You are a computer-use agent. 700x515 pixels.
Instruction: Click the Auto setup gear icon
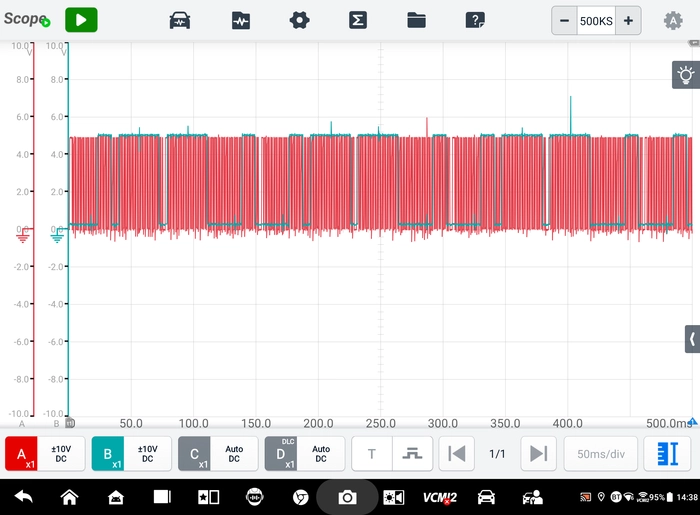point(673,21)
